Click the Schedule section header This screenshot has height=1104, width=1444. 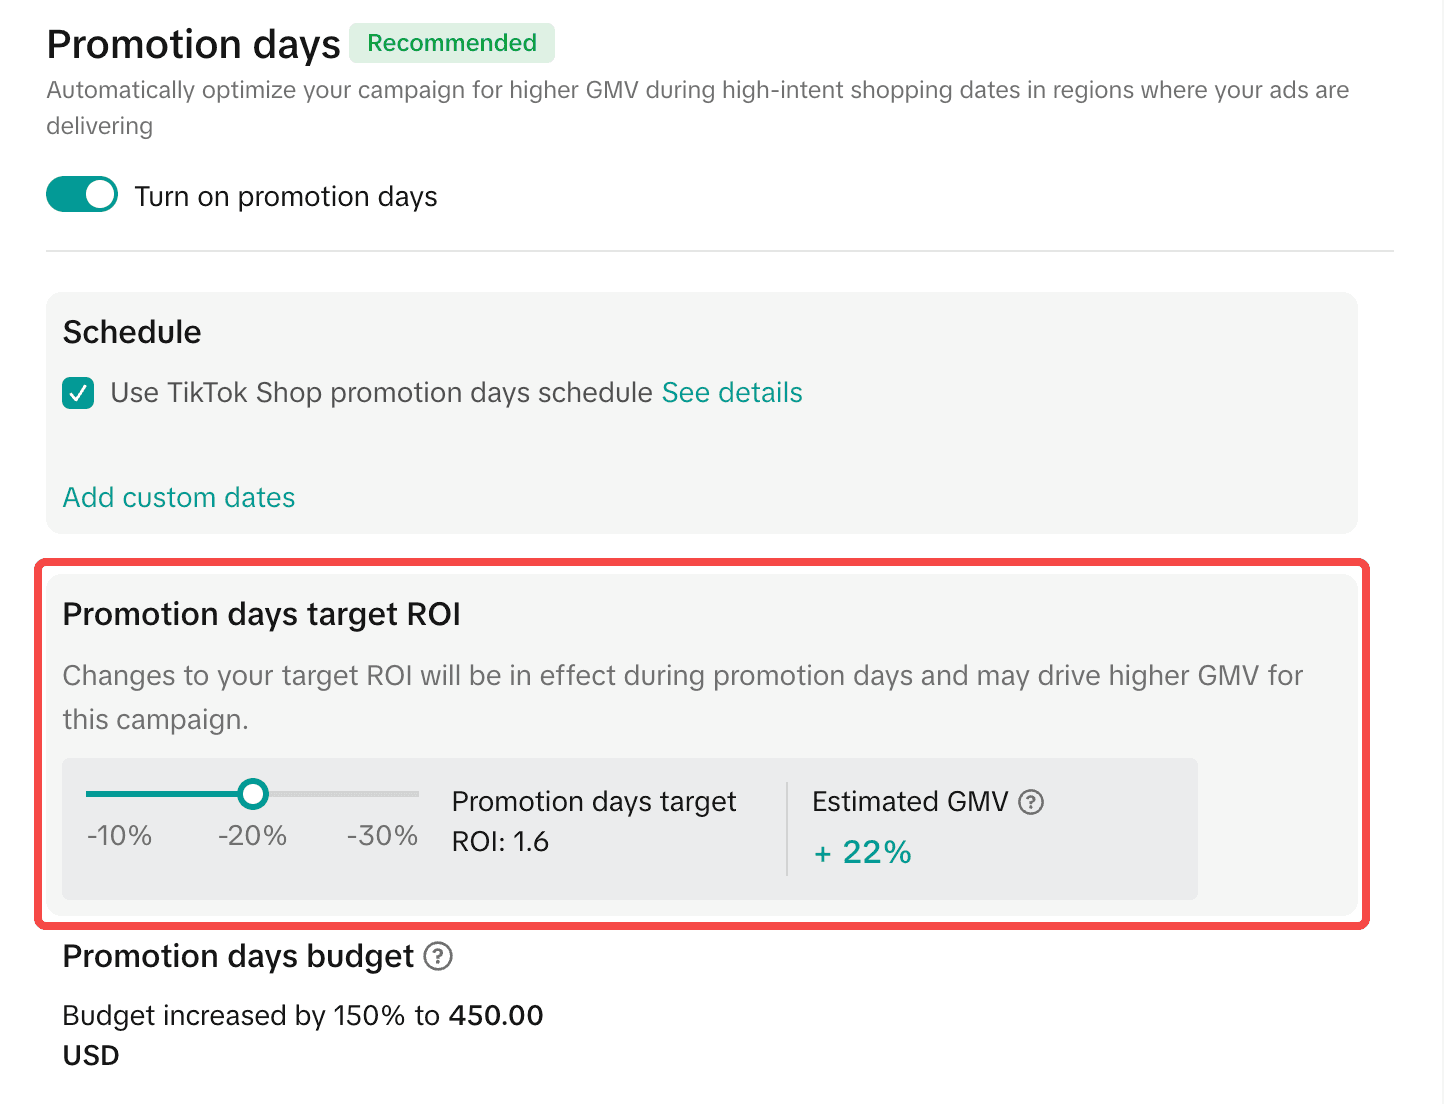pyautogui.click(x=131, y=331)
